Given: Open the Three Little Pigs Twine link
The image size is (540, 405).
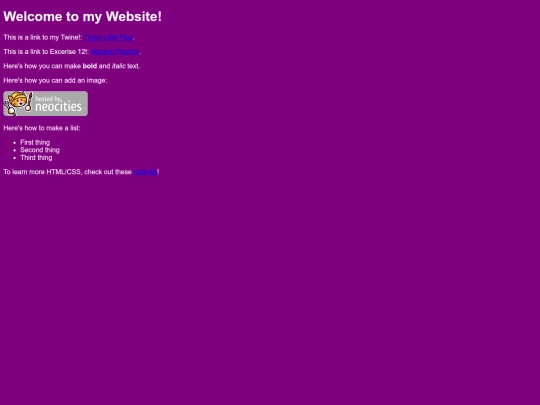Looking at the screenshot, I should tap(108, 37).
